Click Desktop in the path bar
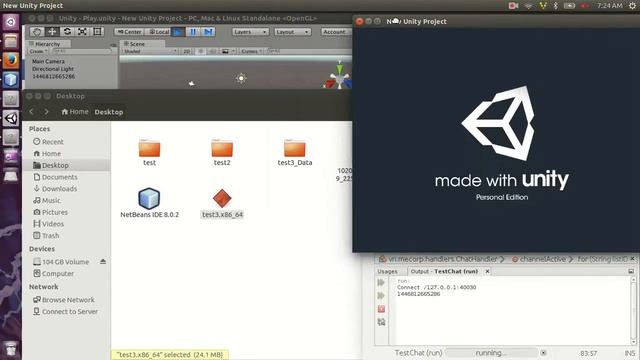The width and height of the screenshot is (640, 360). (109, 112)
